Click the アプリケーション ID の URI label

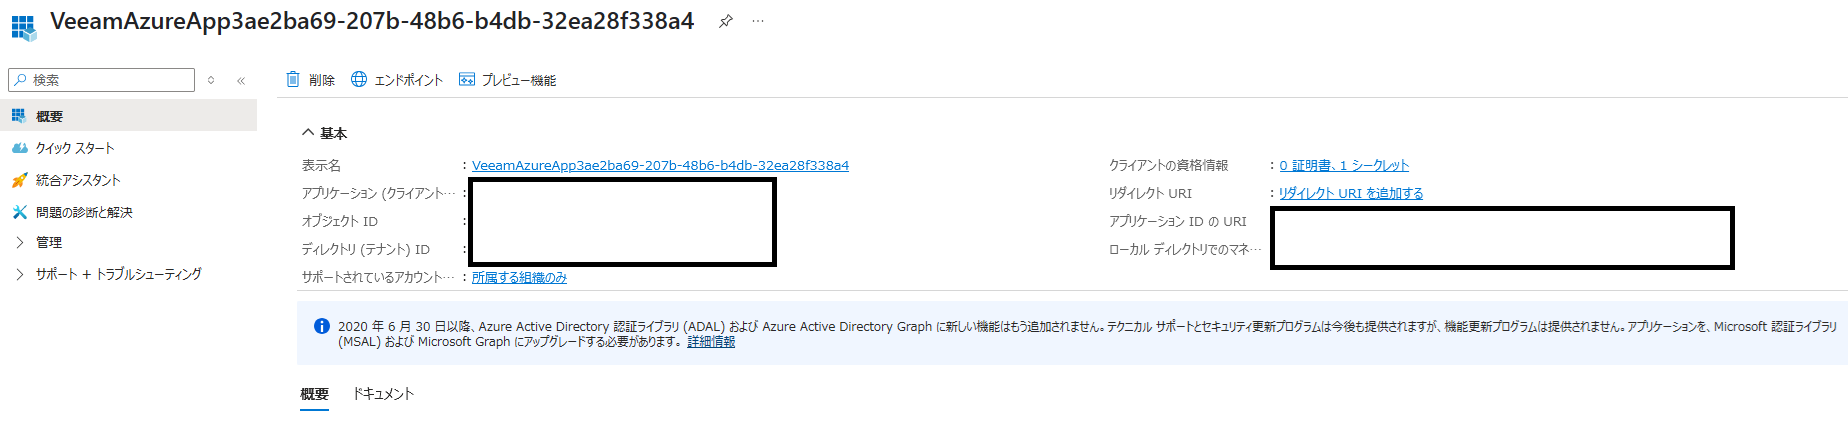tap(1177, 221)
